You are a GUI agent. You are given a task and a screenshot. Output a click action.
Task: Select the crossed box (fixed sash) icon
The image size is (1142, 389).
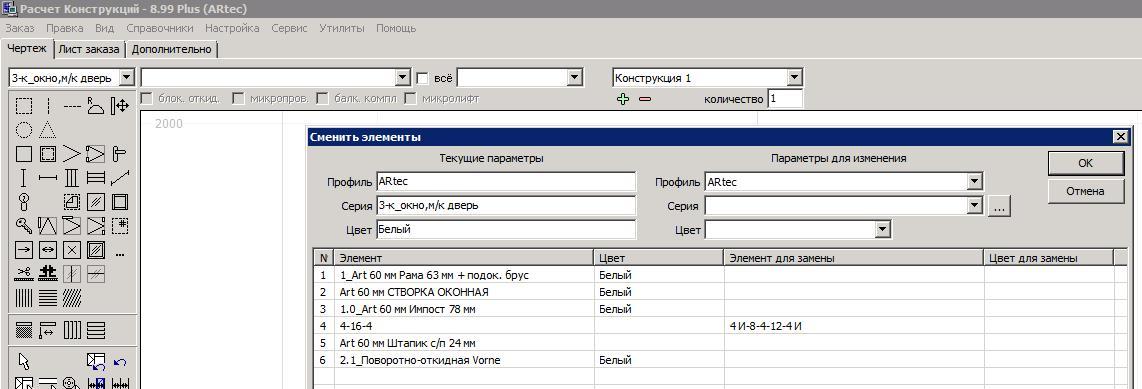tap(71, 250)
